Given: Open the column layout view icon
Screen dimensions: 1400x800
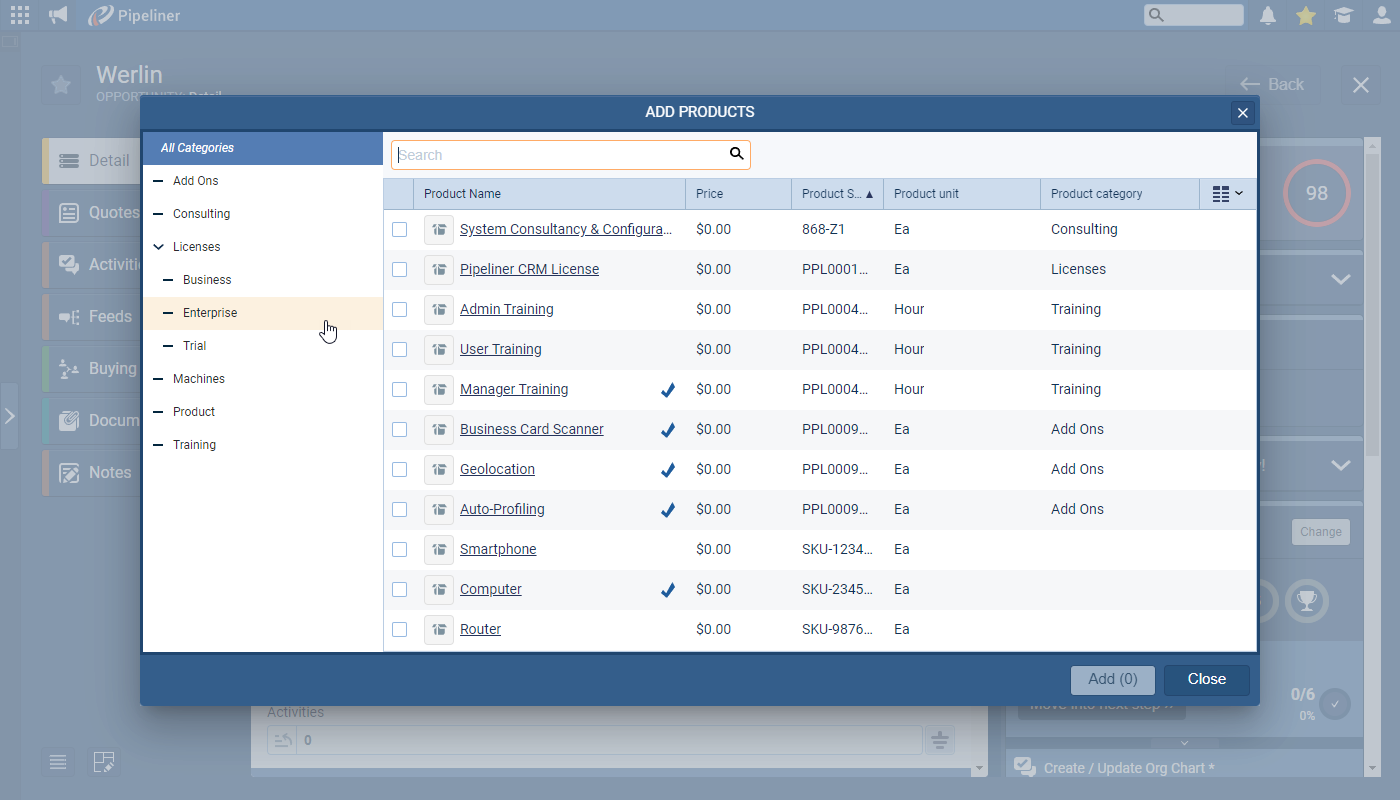Looking at the screenshot, I should click(1227, 194).
